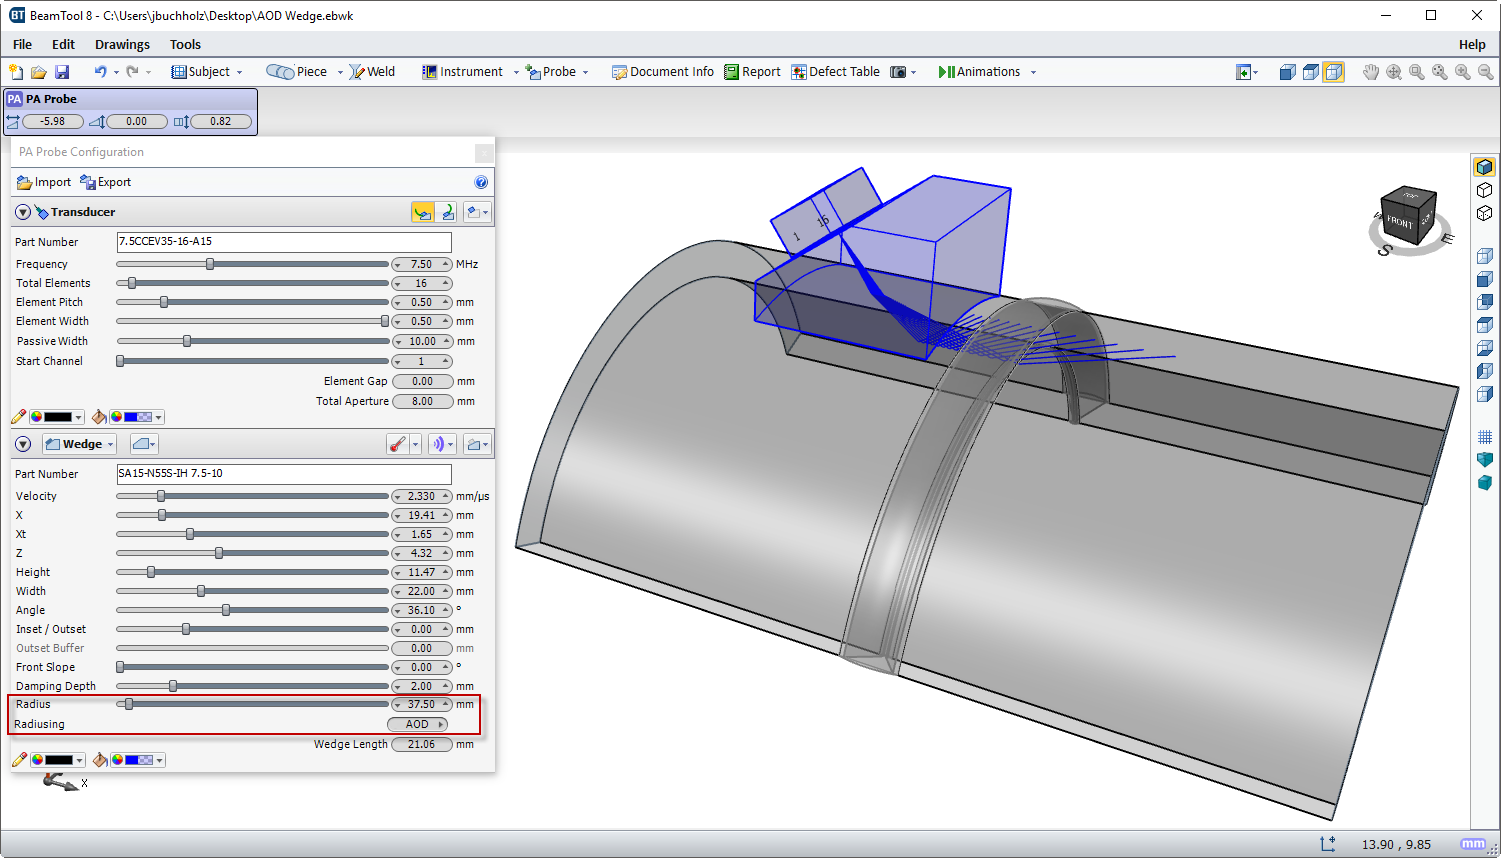
Task: Create a new document with the New icon
Action: click(x=16, y=72)
